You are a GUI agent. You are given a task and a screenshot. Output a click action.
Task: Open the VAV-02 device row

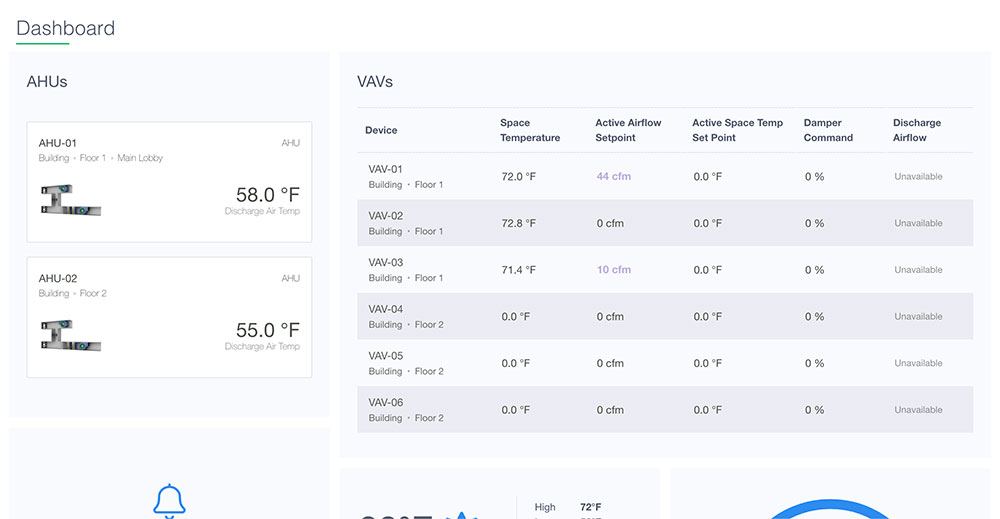665,223
